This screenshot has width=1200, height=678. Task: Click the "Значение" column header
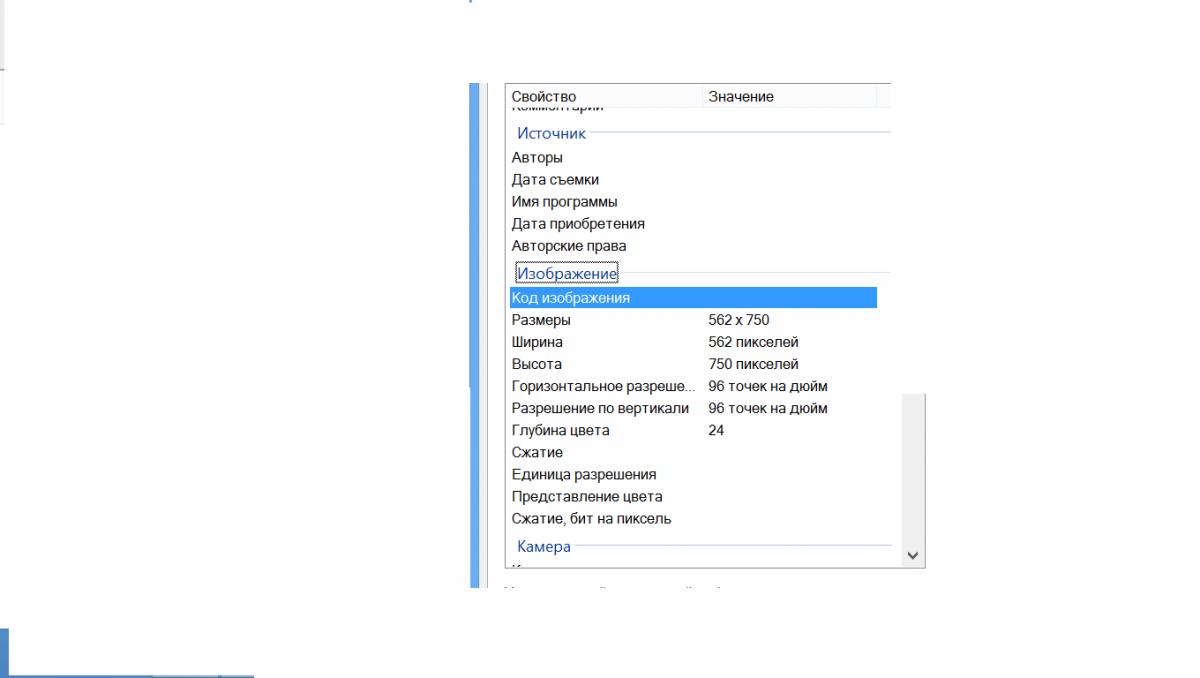[741, 97]
